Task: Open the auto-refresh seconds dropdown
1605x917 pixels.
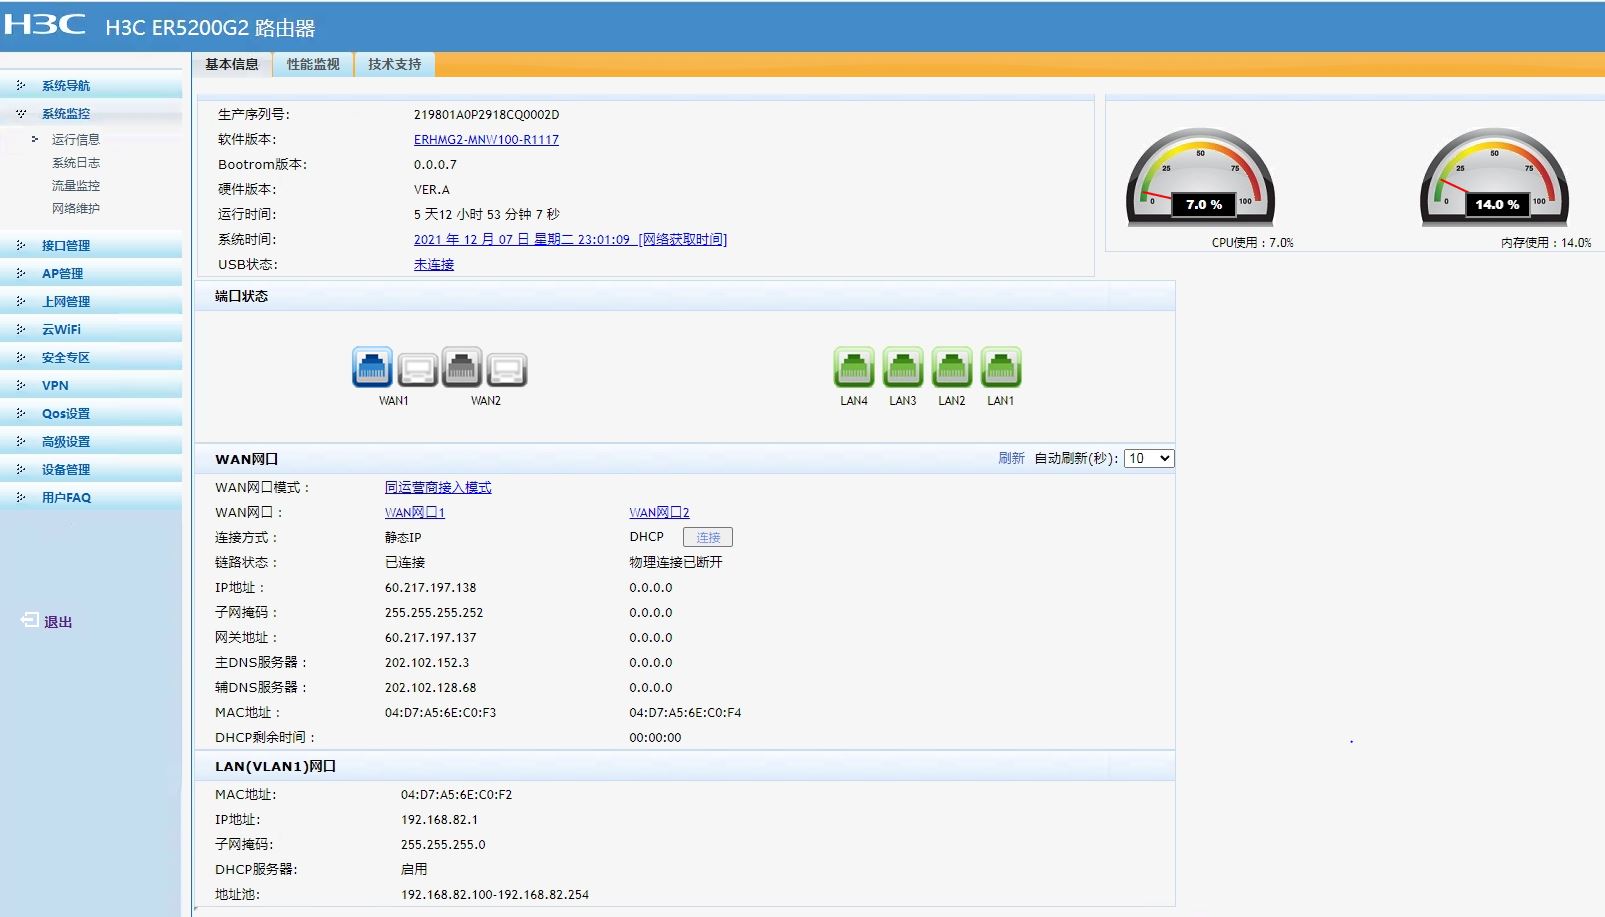Action: click(x=1149, y=458)
